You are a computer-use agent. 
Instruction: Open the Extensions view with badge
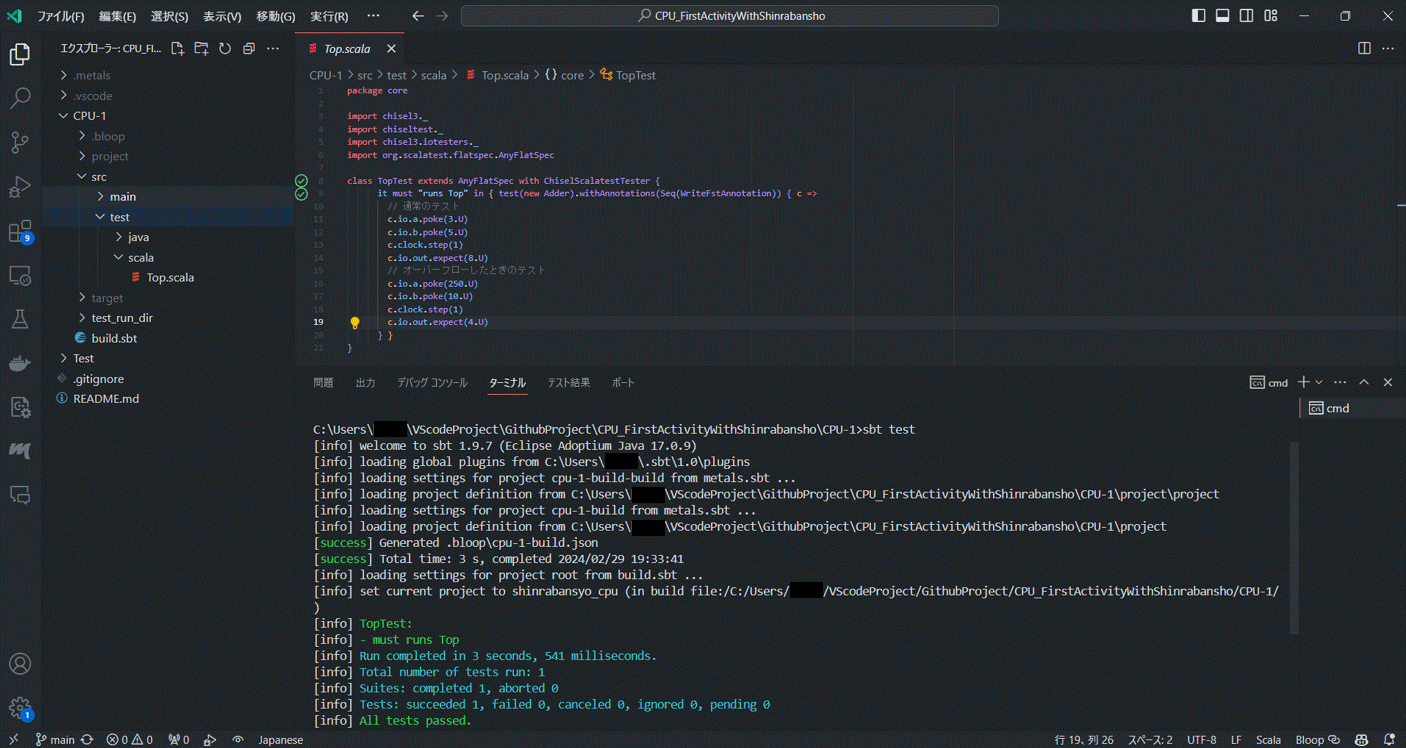point(20,232)
